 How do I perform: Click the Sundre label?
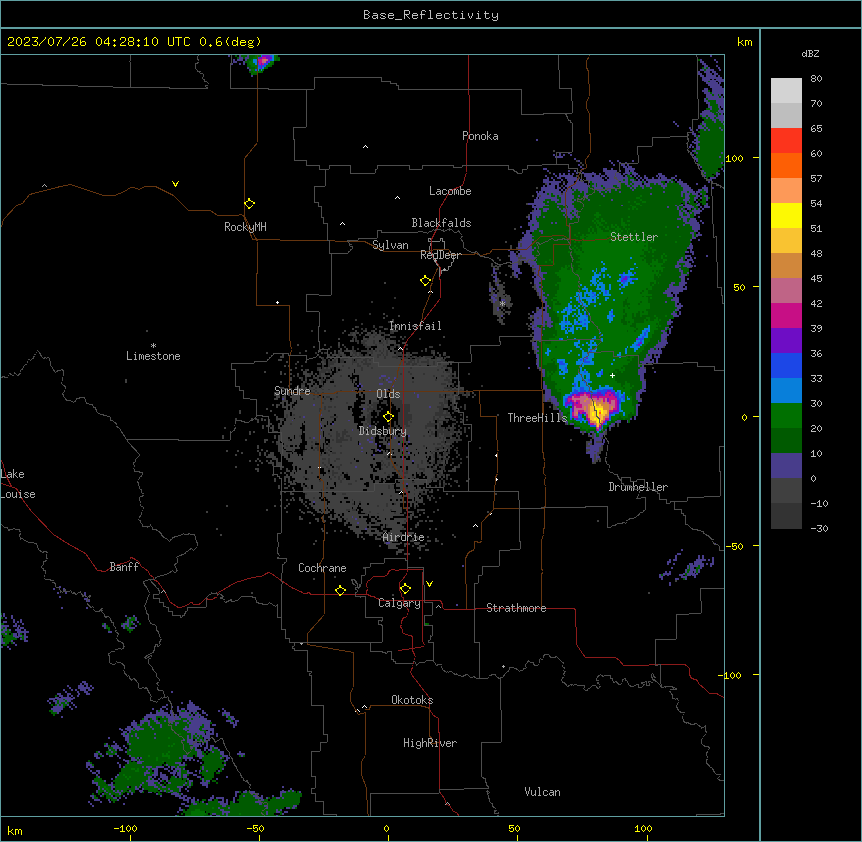(292, 391)
